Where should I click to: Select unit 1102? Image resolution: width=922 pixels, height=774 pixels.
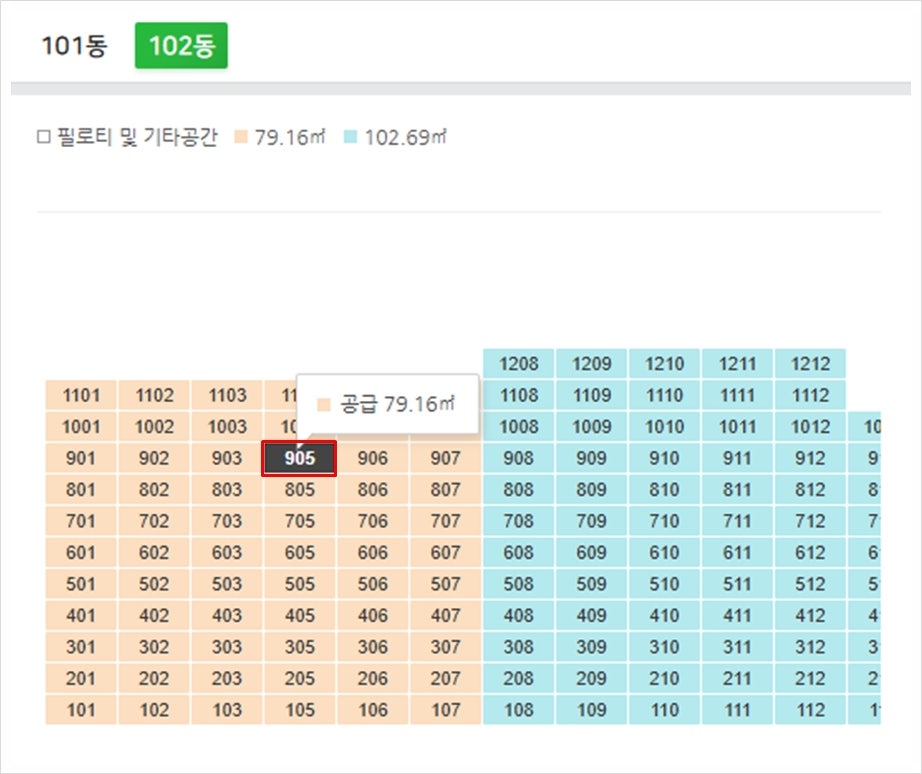[153, 395]
